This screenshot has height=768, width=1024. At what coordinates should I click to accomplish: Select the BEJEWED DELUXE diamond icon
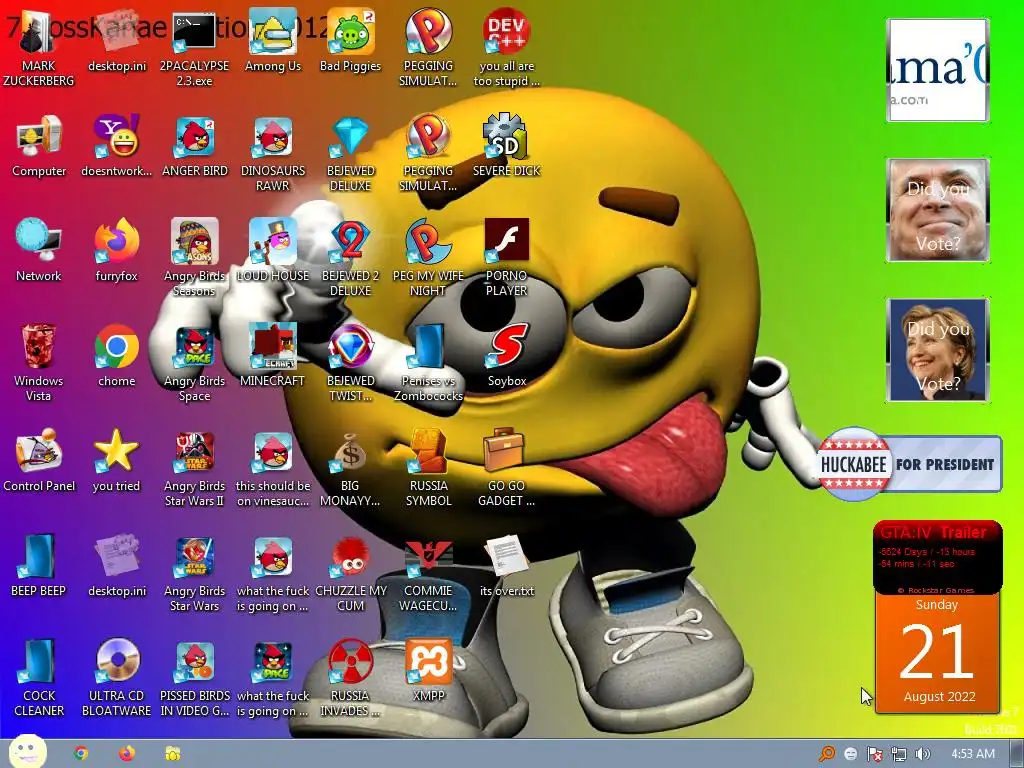[x=350, y=153]
